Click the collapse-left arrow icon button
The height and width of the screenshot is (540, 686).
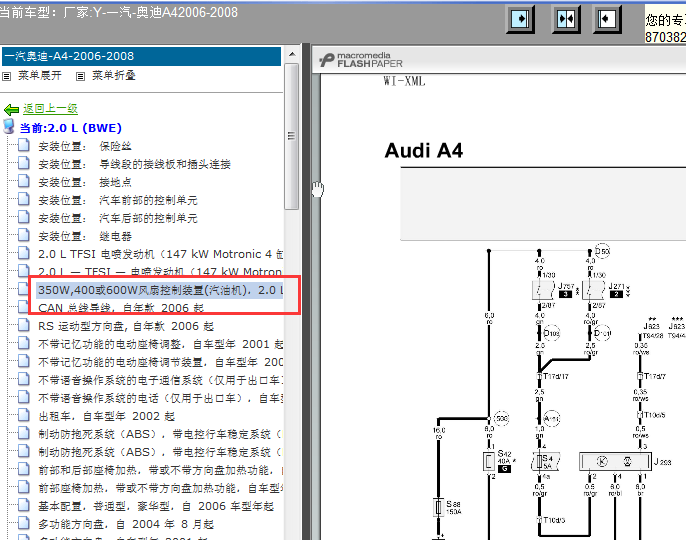coord(607,19)
